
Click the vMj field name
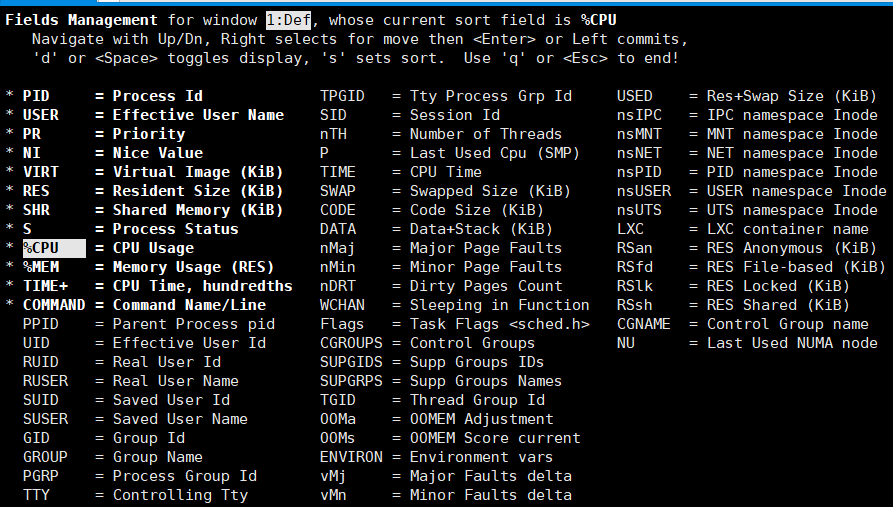point(333,476)
